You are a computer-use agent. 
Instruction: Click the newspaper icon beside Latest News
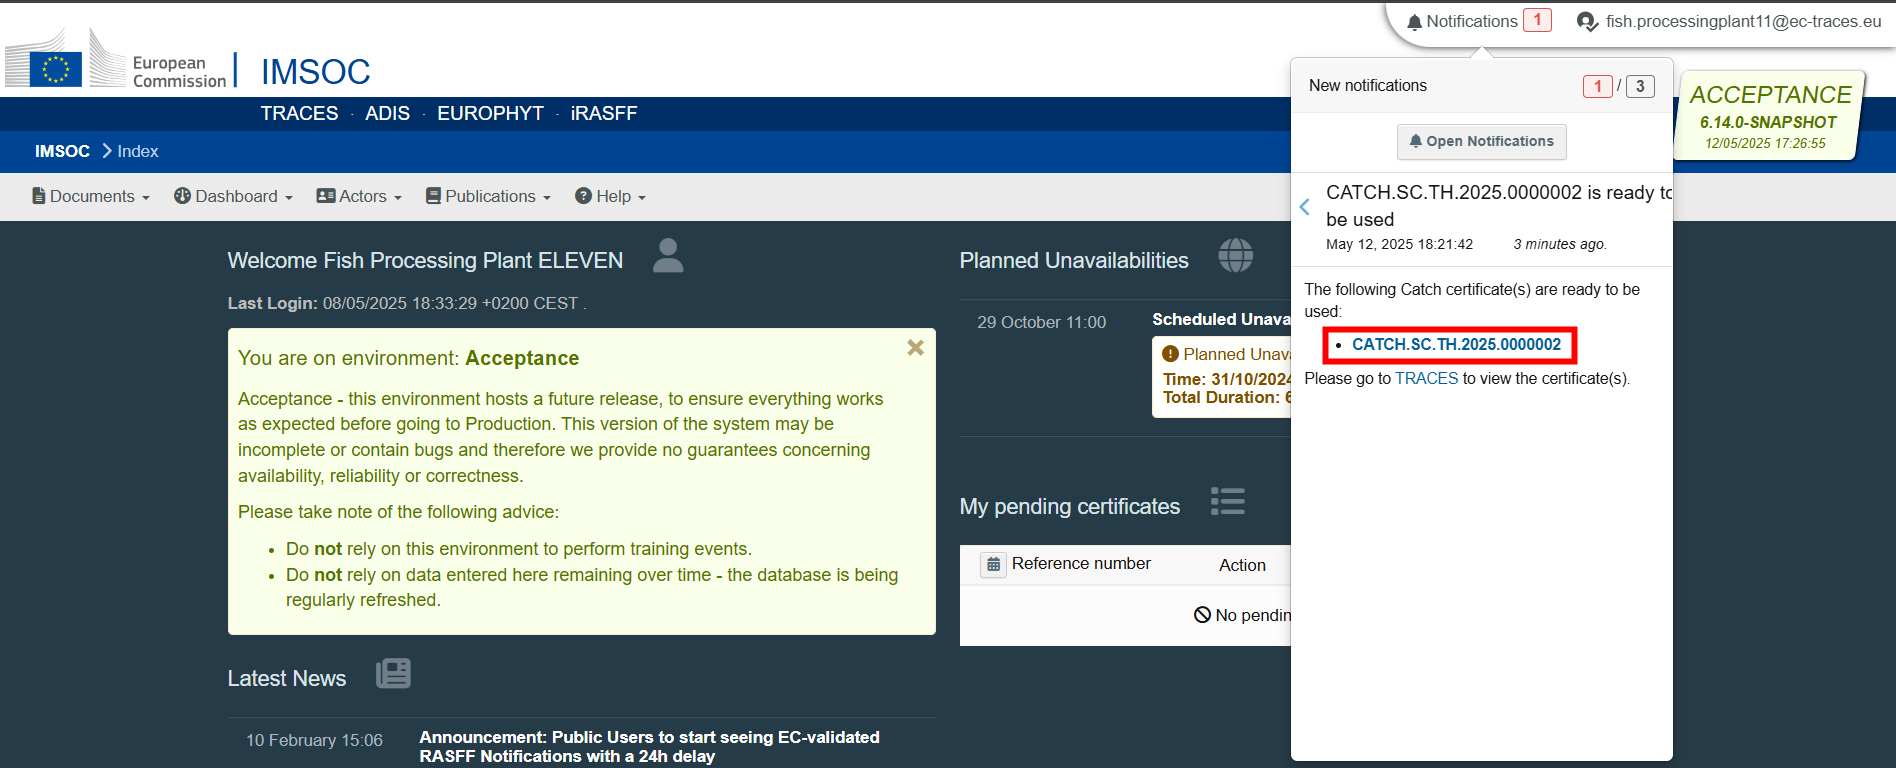(x=393, y=673)
